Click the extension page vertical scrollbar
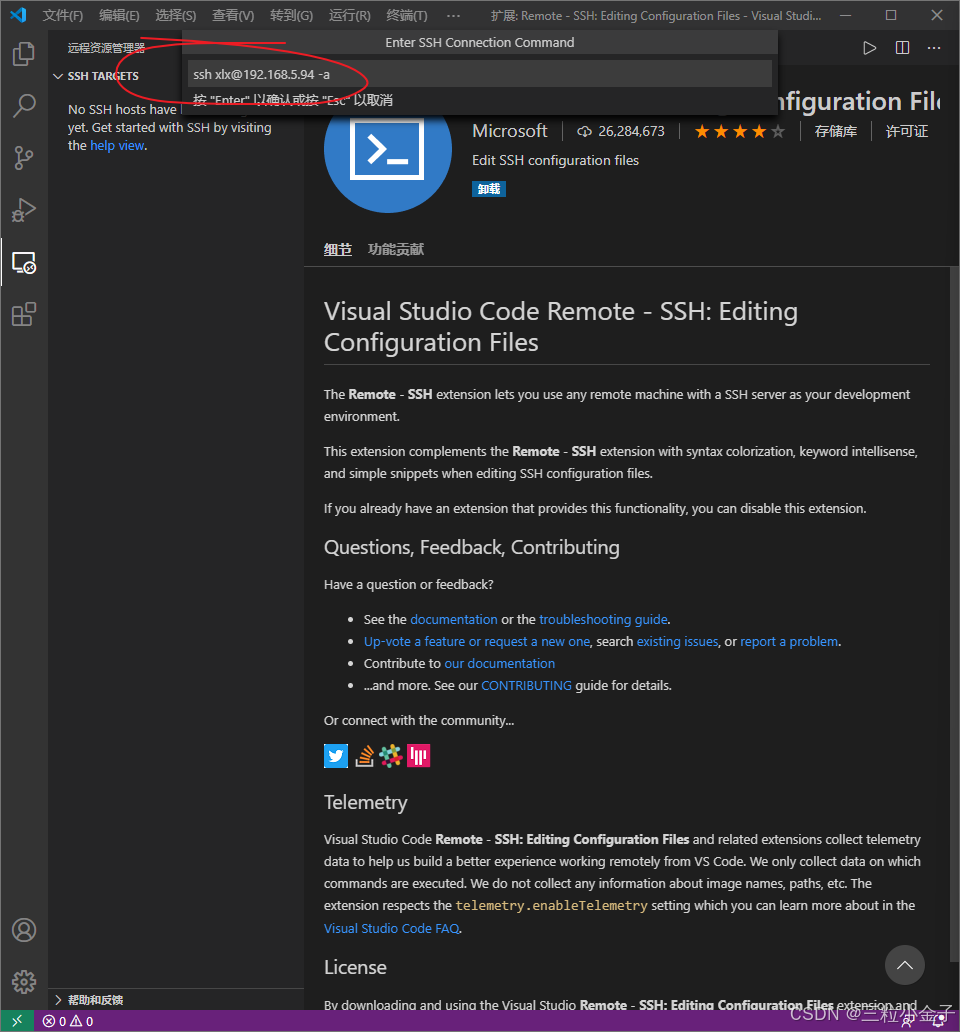960x1032 pixels. (x=954, y=612)
